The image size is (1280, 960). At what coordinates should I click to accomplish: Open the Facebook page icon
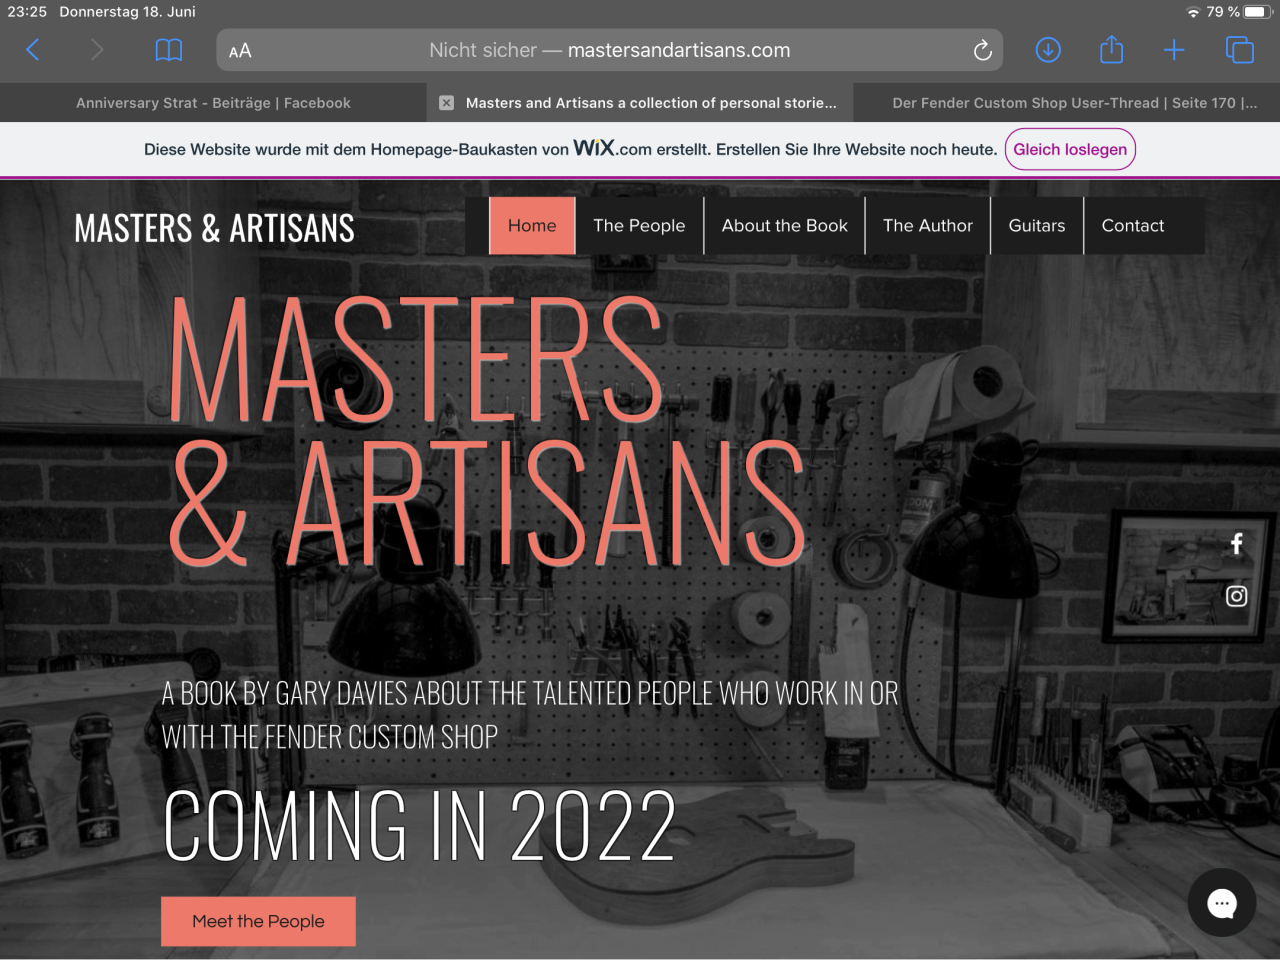click(x=1237, y=543)
